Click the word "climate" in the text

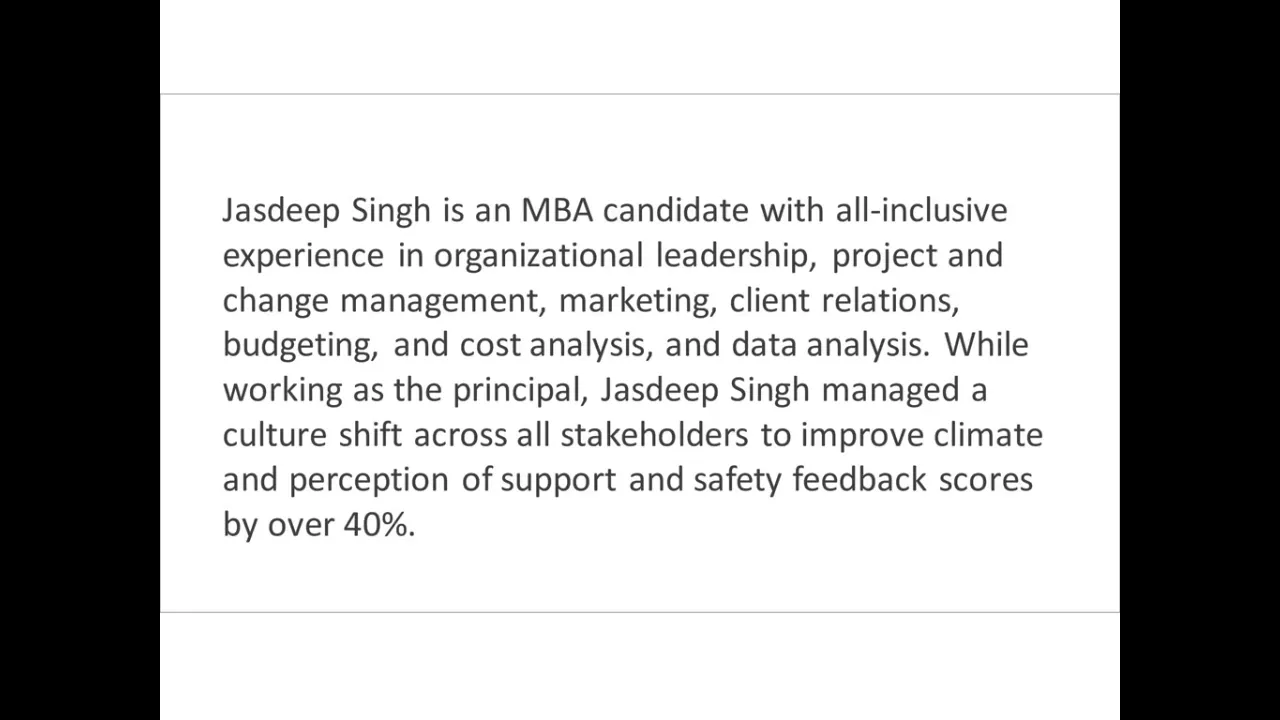[988, 434]
